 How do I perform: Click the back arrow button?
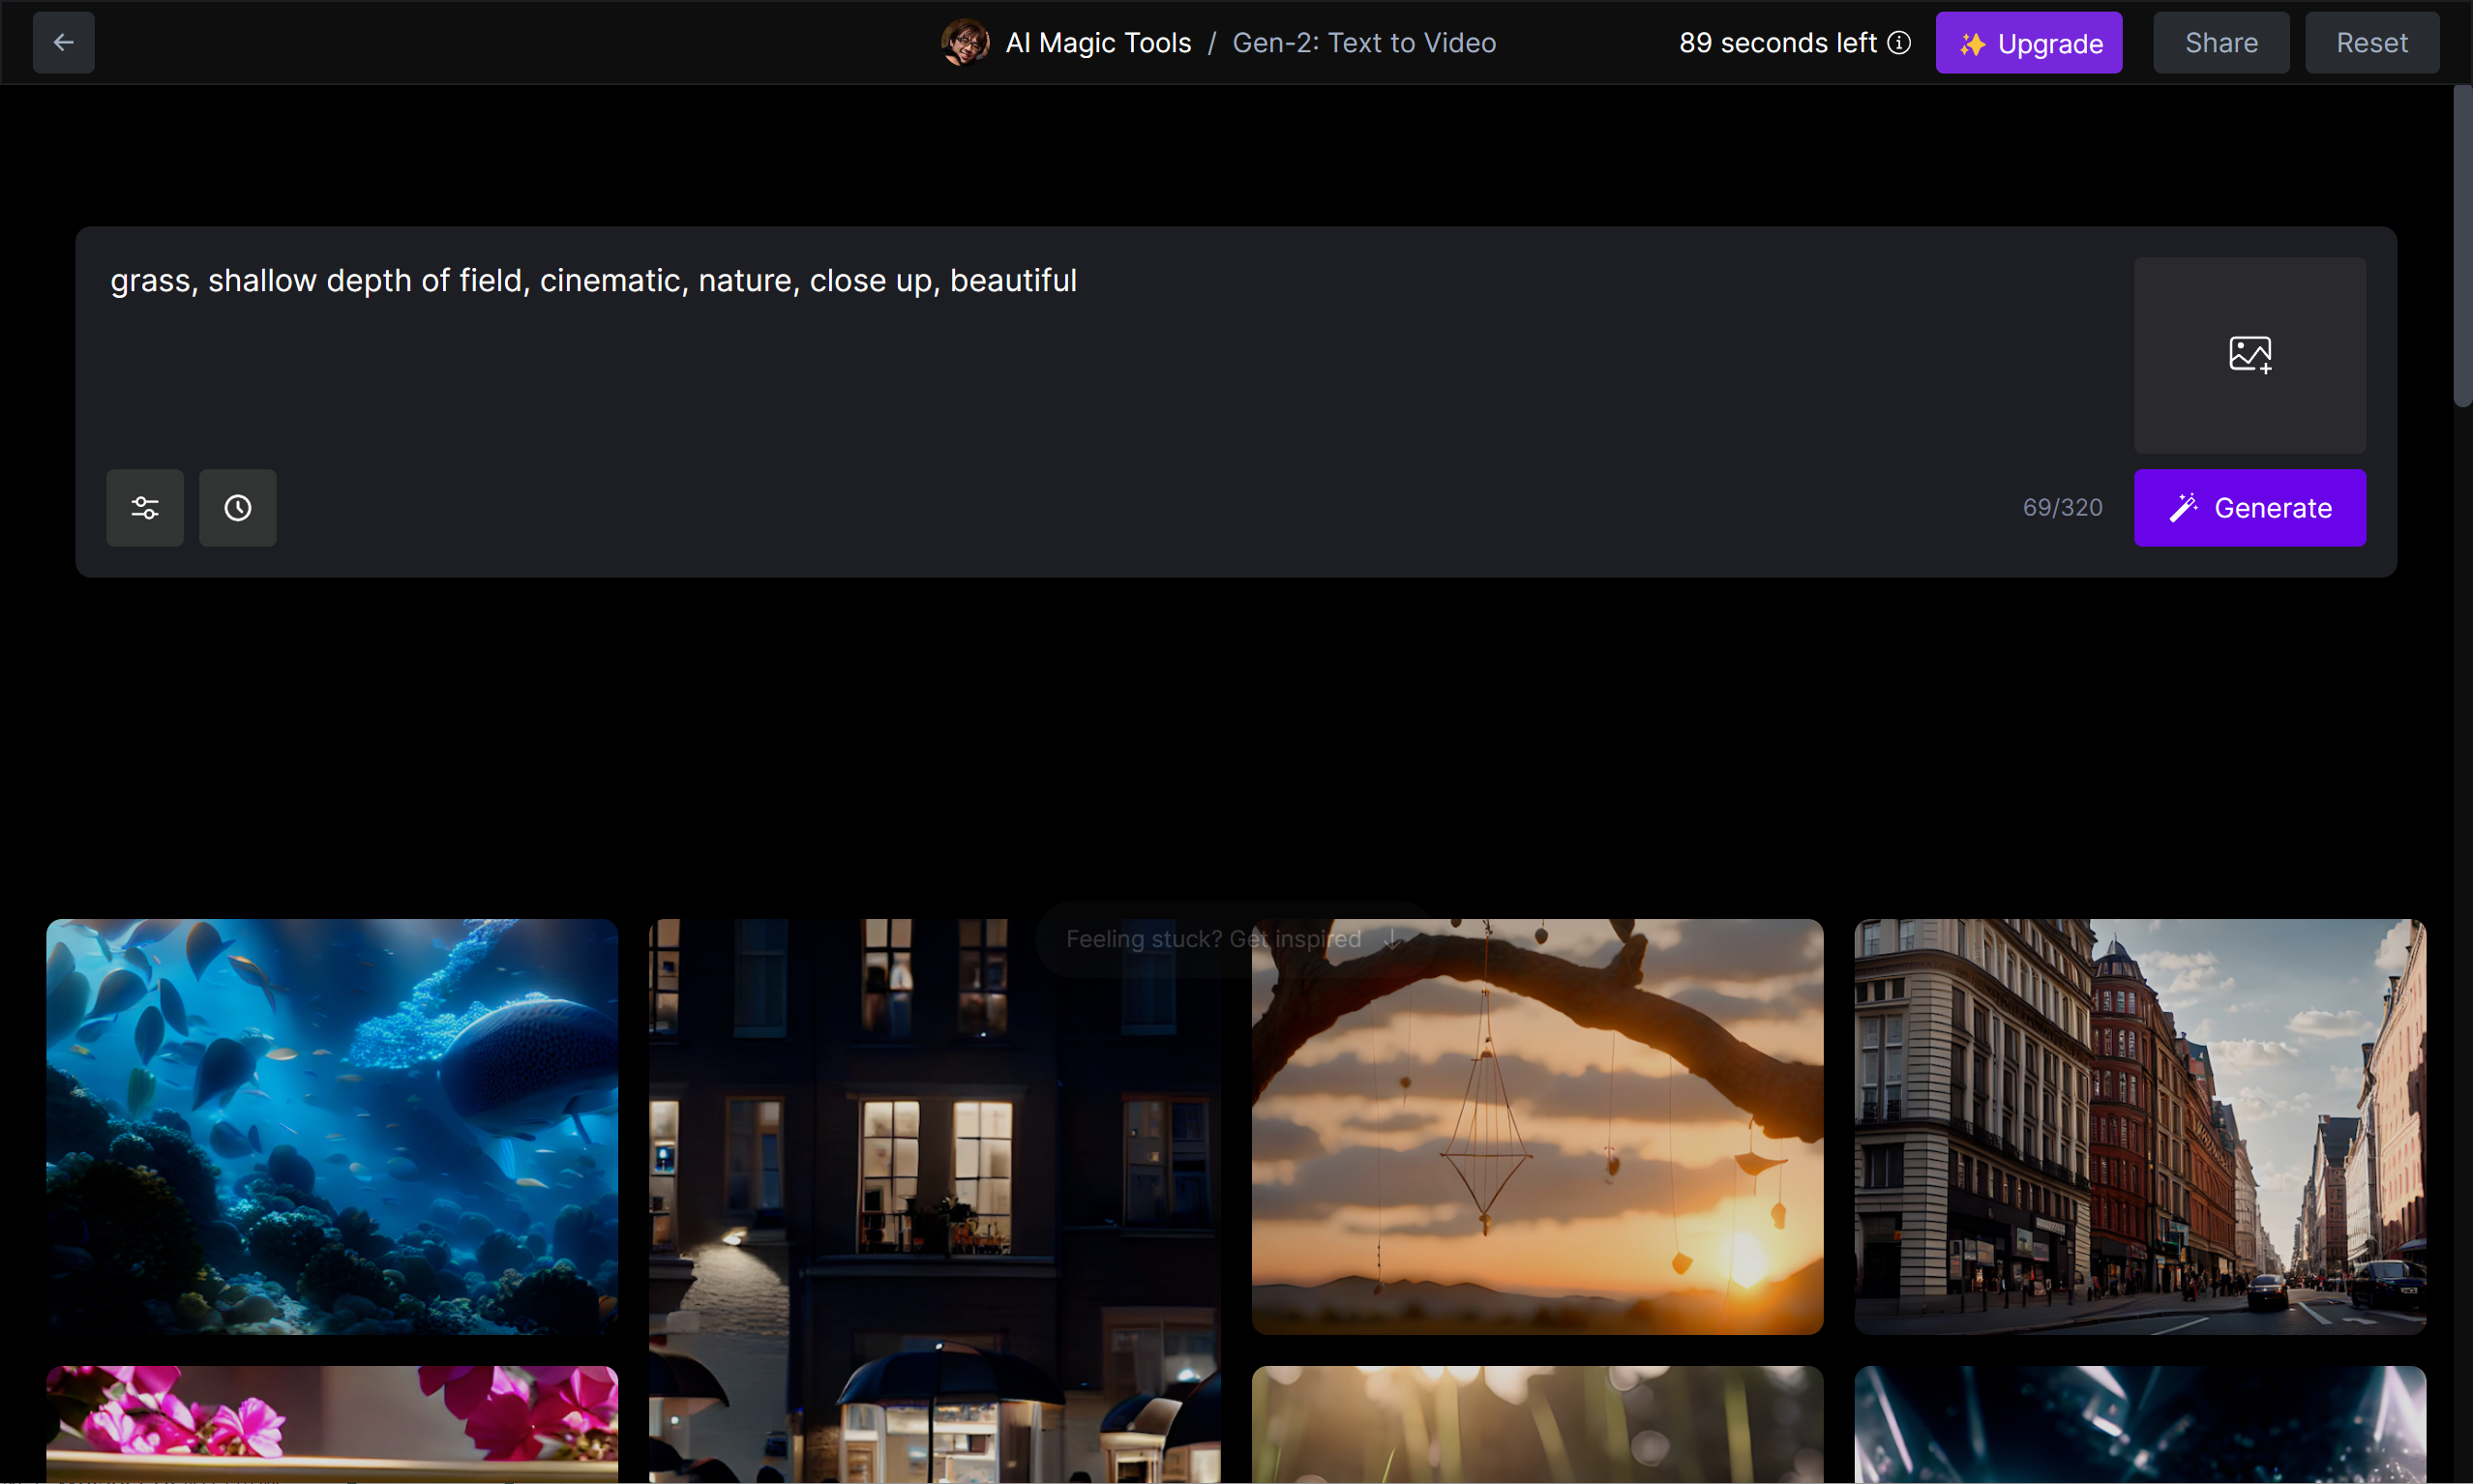[x=63, y=43]
